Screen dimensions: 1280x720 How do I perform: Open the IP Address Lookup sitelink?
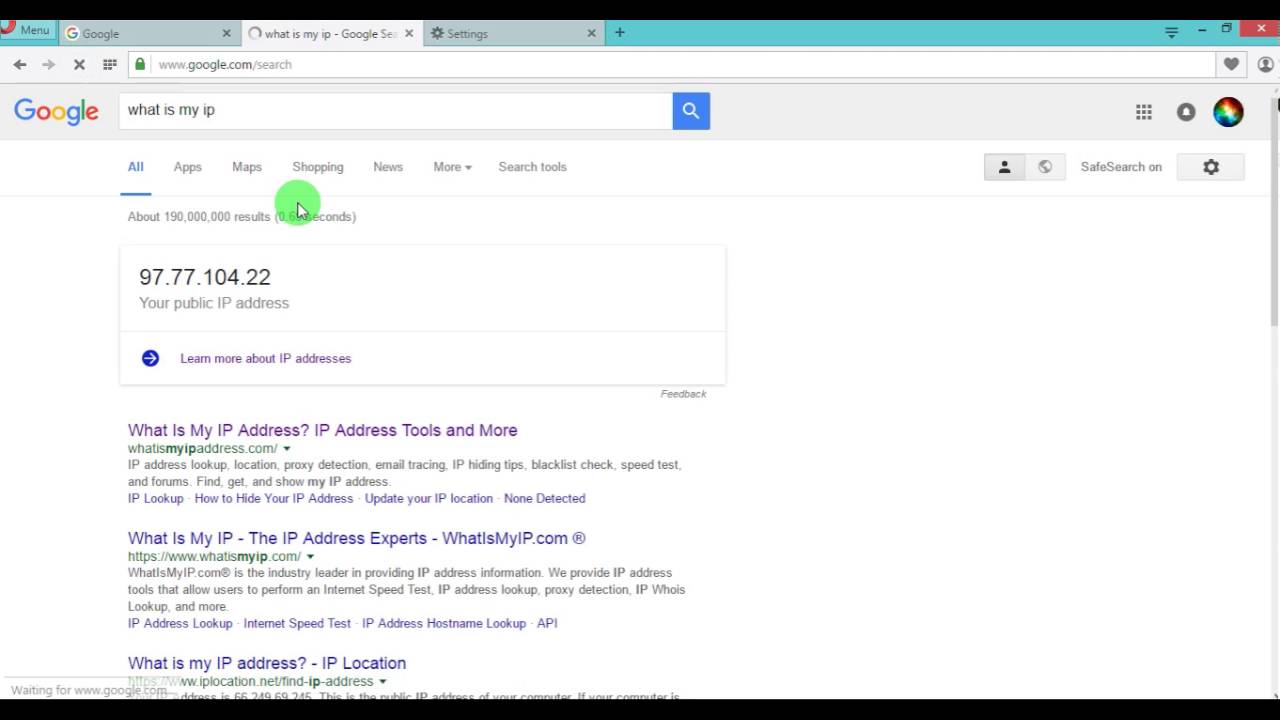[x=180, y=623]
